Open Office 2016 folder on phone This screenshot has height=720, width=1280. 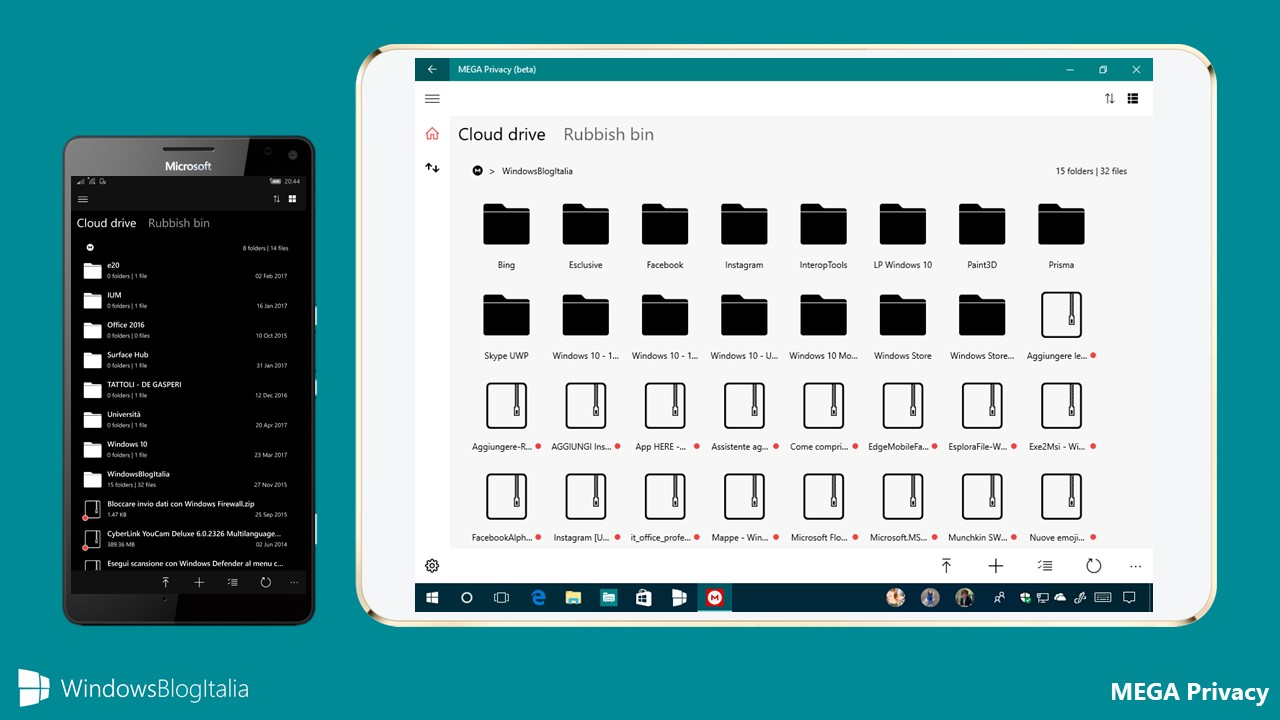pyautogui.click(x=189, y=330)
